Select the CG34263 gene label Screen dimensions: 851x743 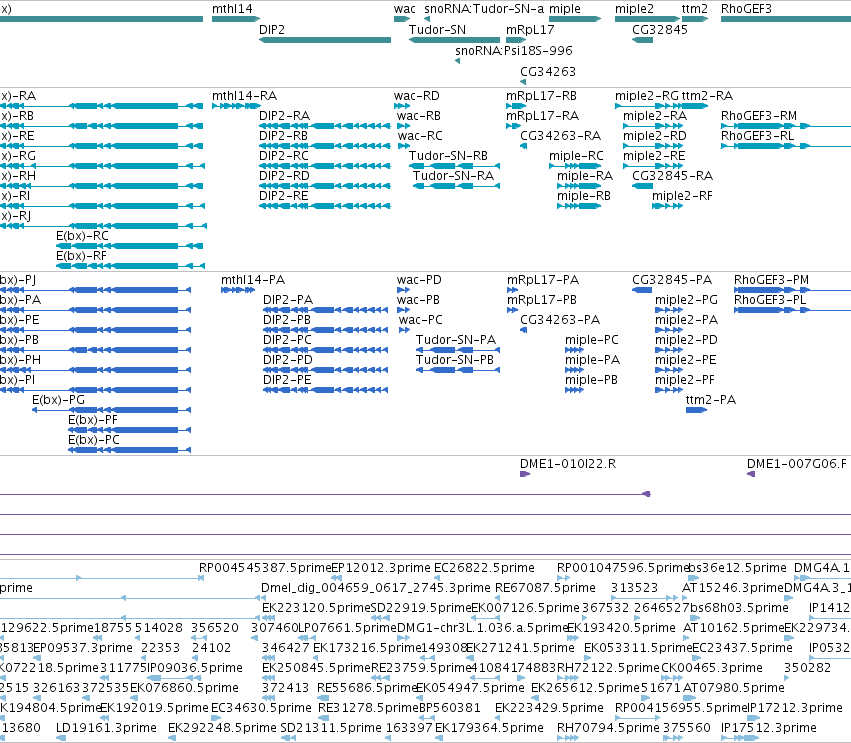click(548, 72)
